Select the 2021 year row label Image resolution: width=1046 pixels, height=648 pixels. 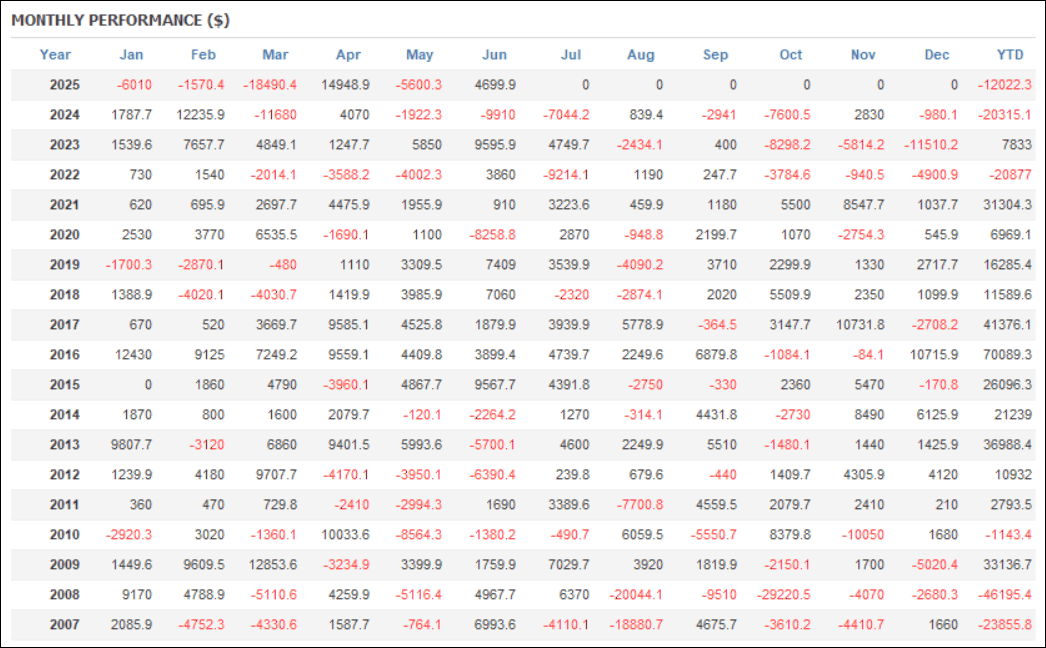tap(65, 205)
